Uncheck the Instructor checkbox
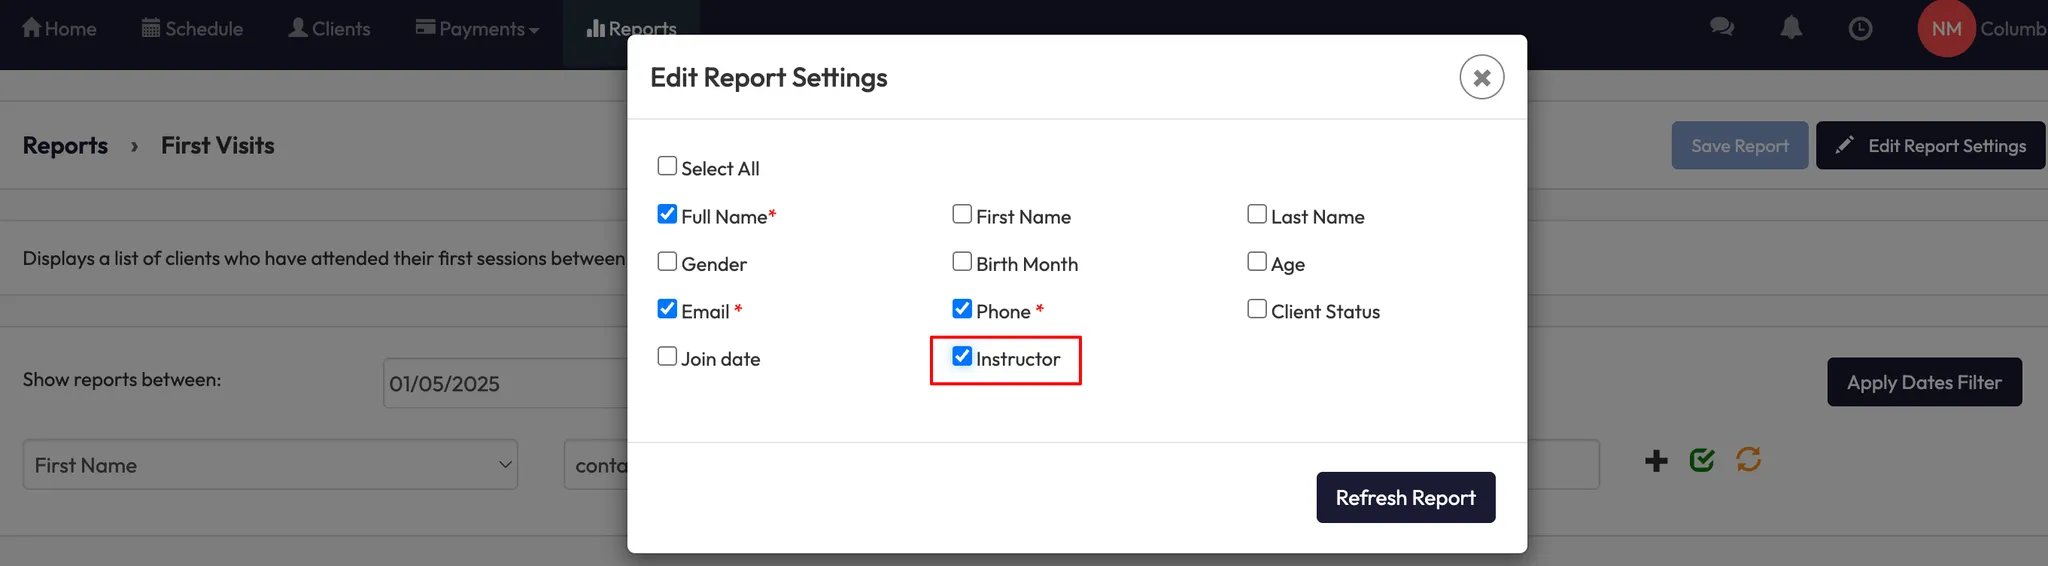This screenshot has width=2048, height=566. tap(962, 357)
